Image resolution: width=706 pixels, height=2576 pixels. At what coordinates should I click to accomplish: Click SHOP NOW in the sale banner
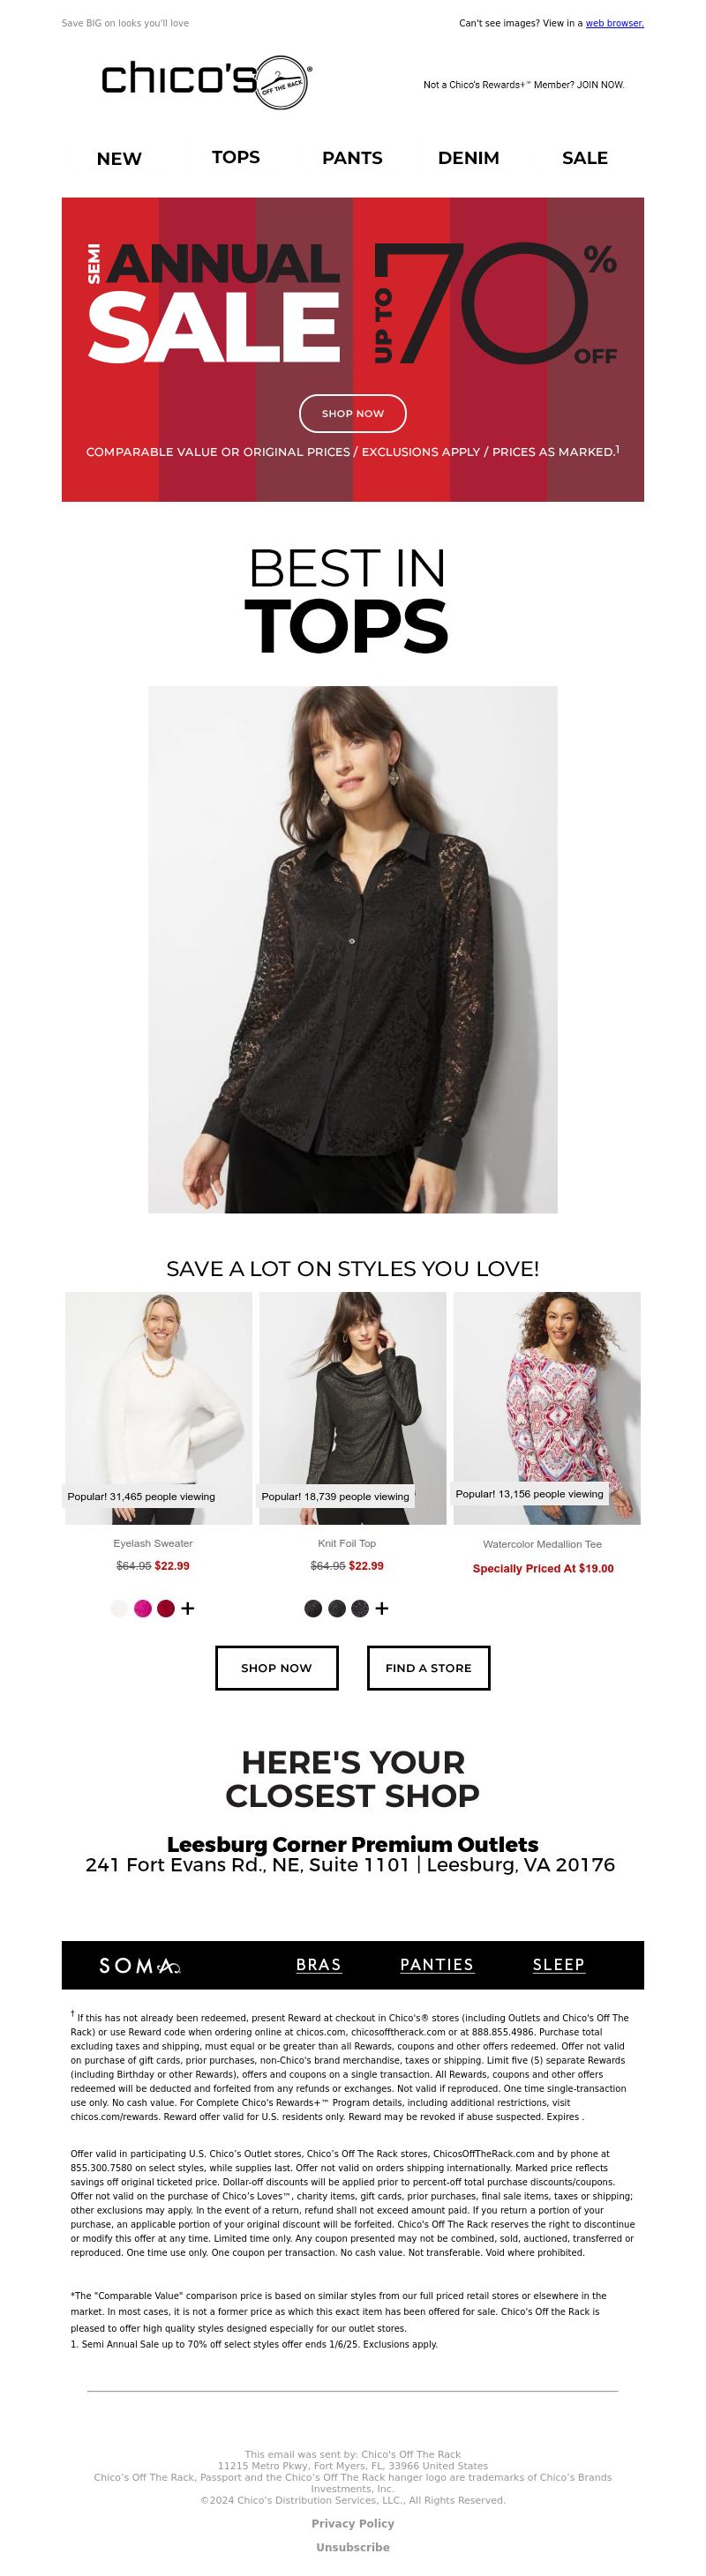coord(353,413)
